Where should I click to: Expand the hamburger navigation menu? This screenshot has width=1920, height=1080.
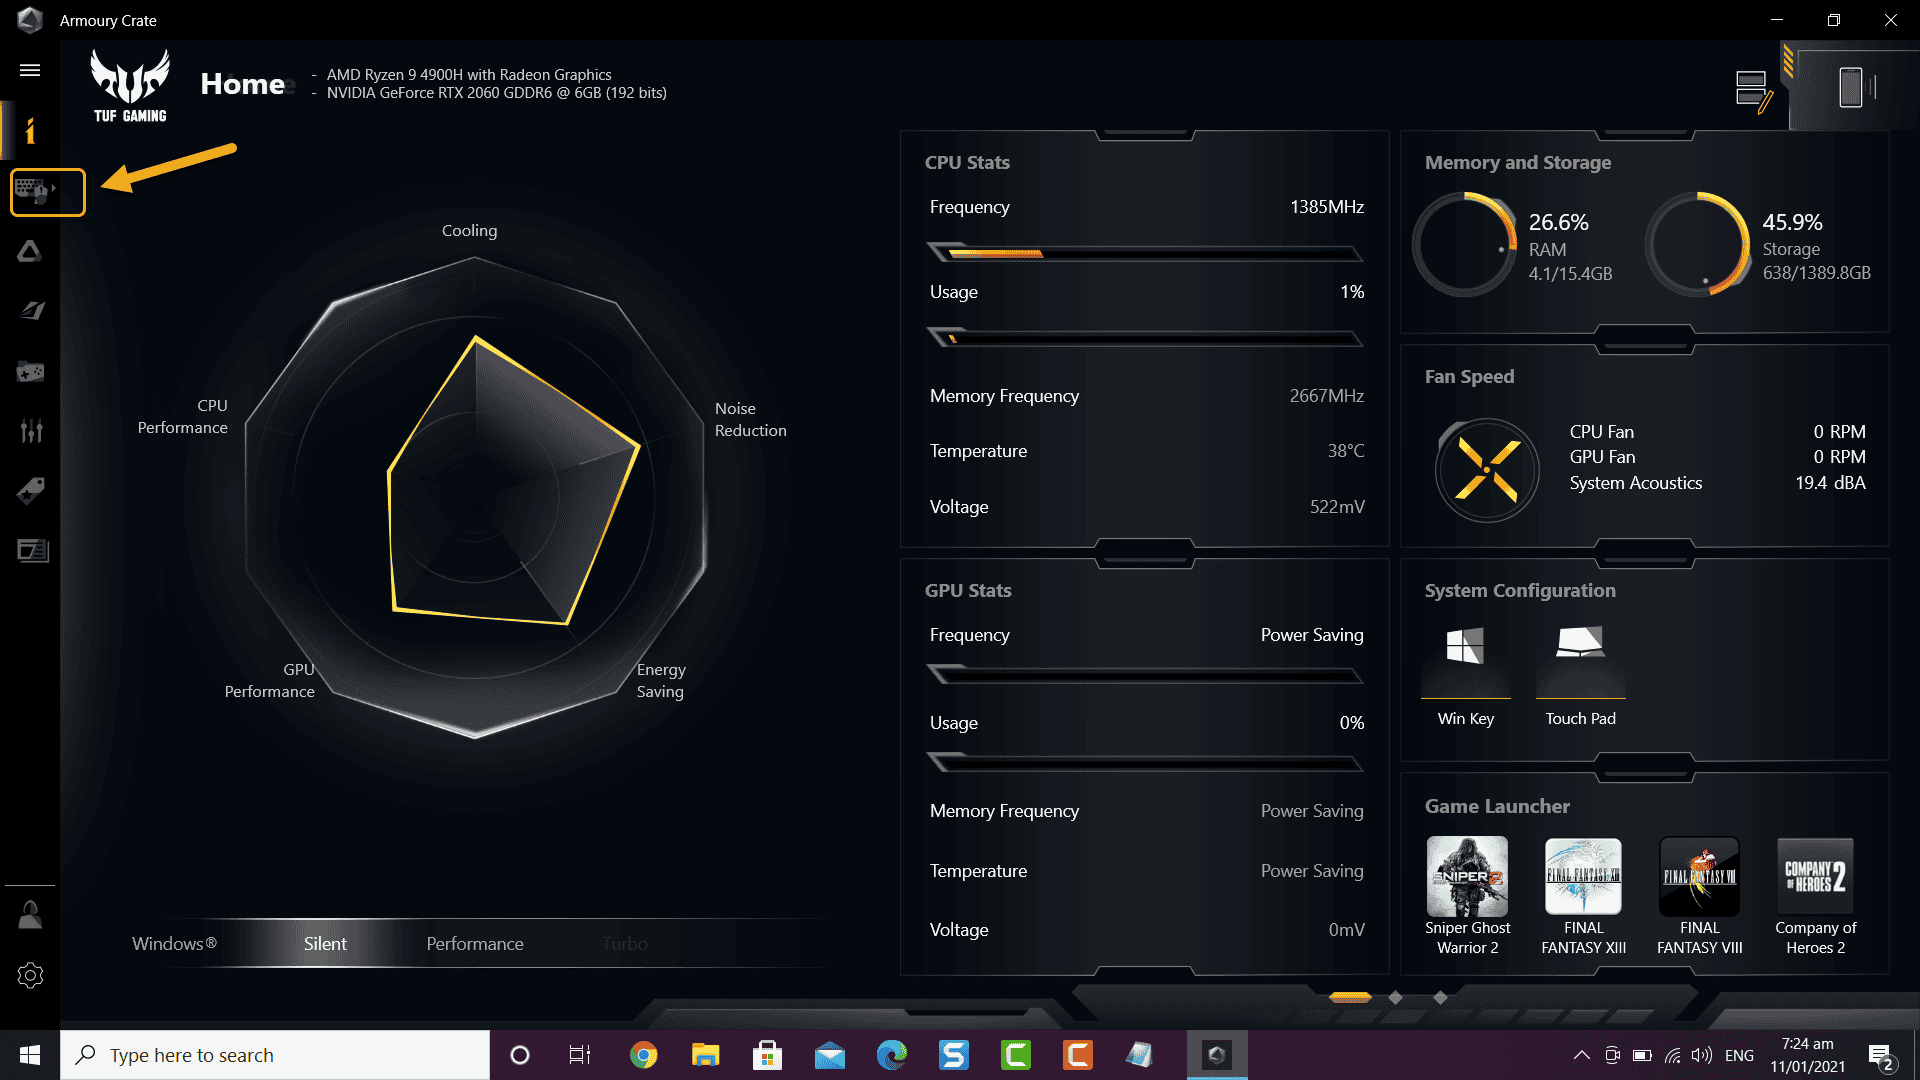point(30,70)
